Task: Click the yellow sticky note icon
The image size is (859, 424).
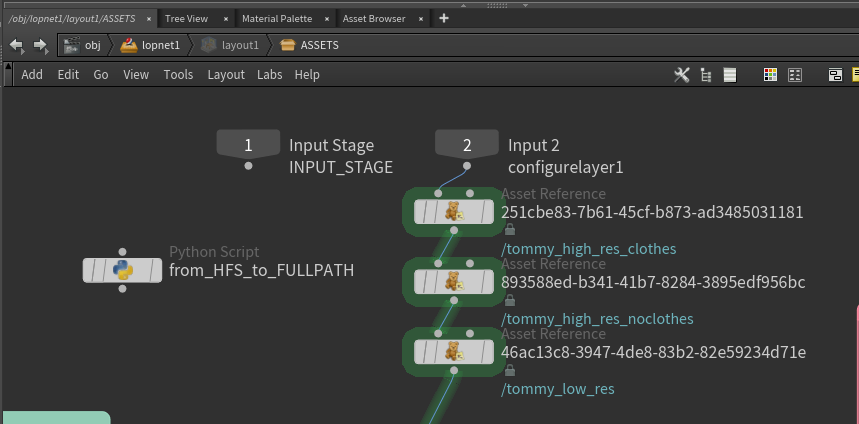Action: point(855,75)
